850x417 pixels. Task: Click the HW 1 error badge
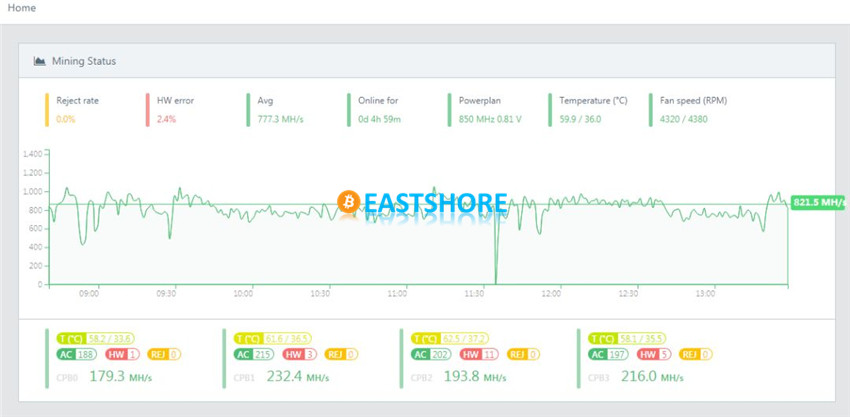pos(123,355)
